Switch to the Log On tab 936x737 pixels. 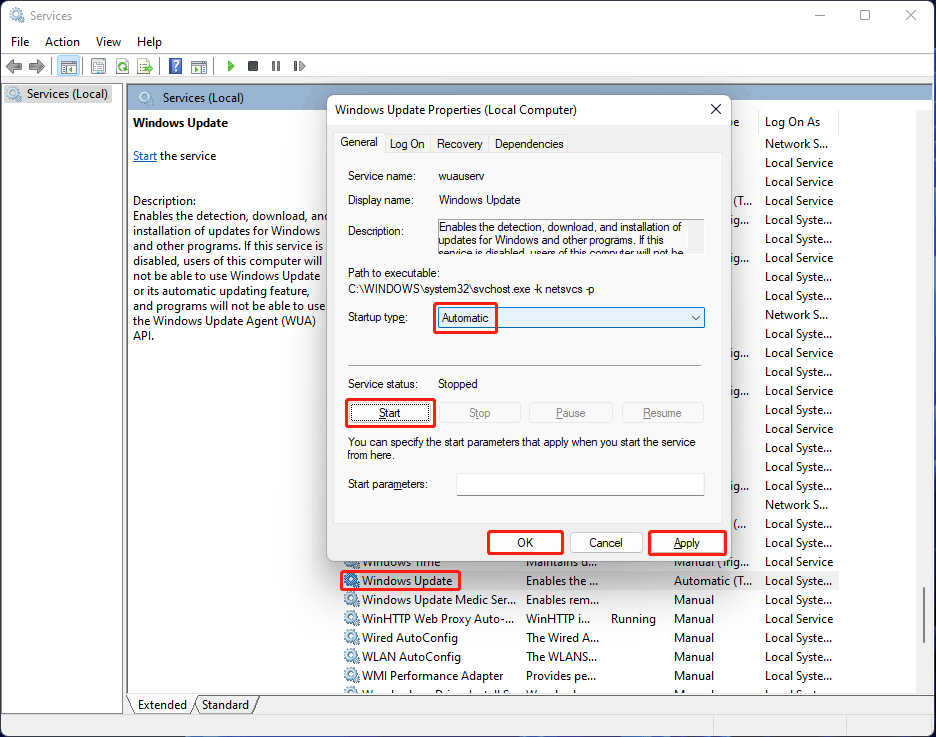tap(407, 144)
